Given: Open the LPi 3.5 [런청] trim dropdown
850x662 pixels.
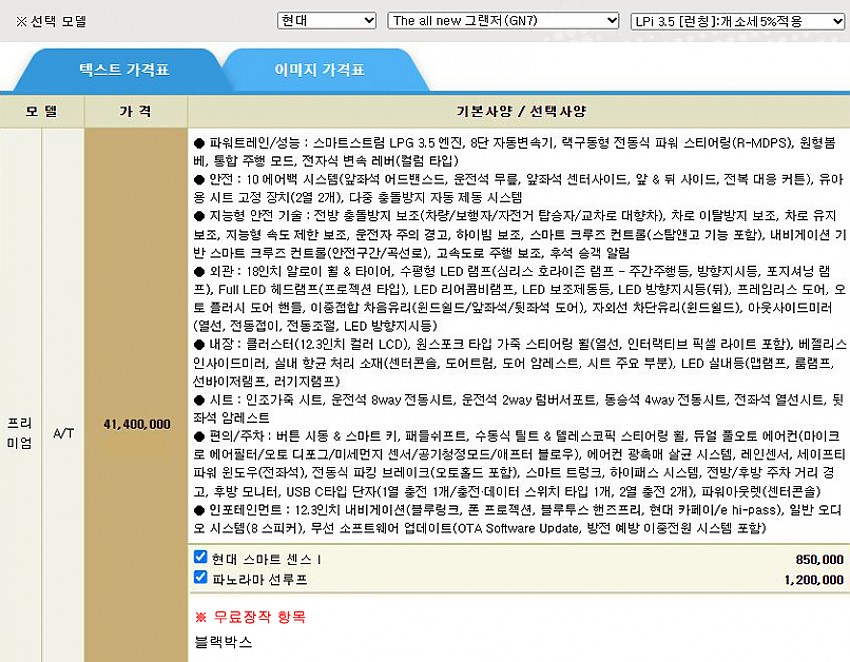Looking at the screenshot, I should [739, 20].
